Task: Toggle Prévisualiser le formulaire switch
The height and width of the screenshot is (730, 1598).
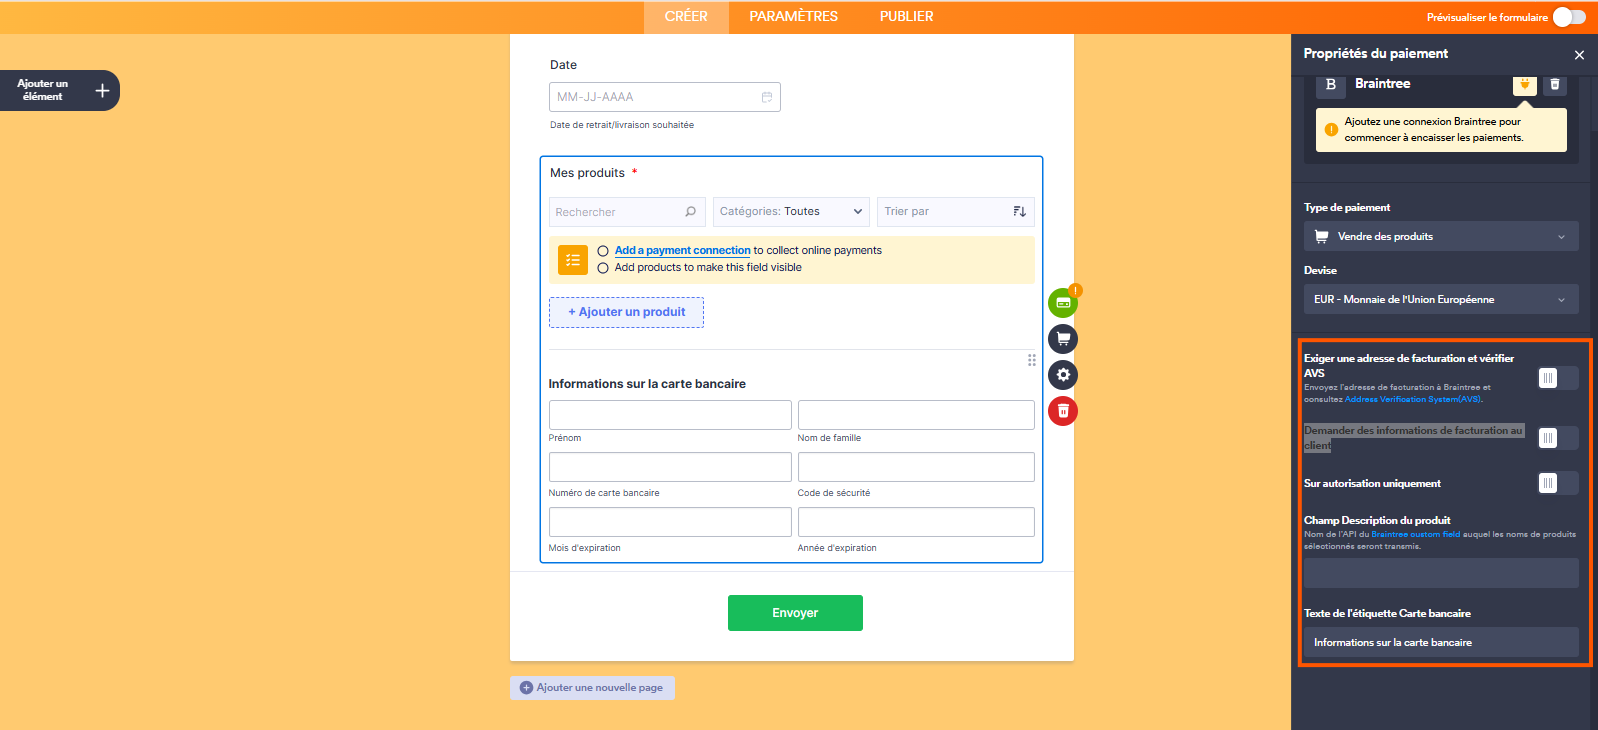Action: click(x=1568, y=17)
